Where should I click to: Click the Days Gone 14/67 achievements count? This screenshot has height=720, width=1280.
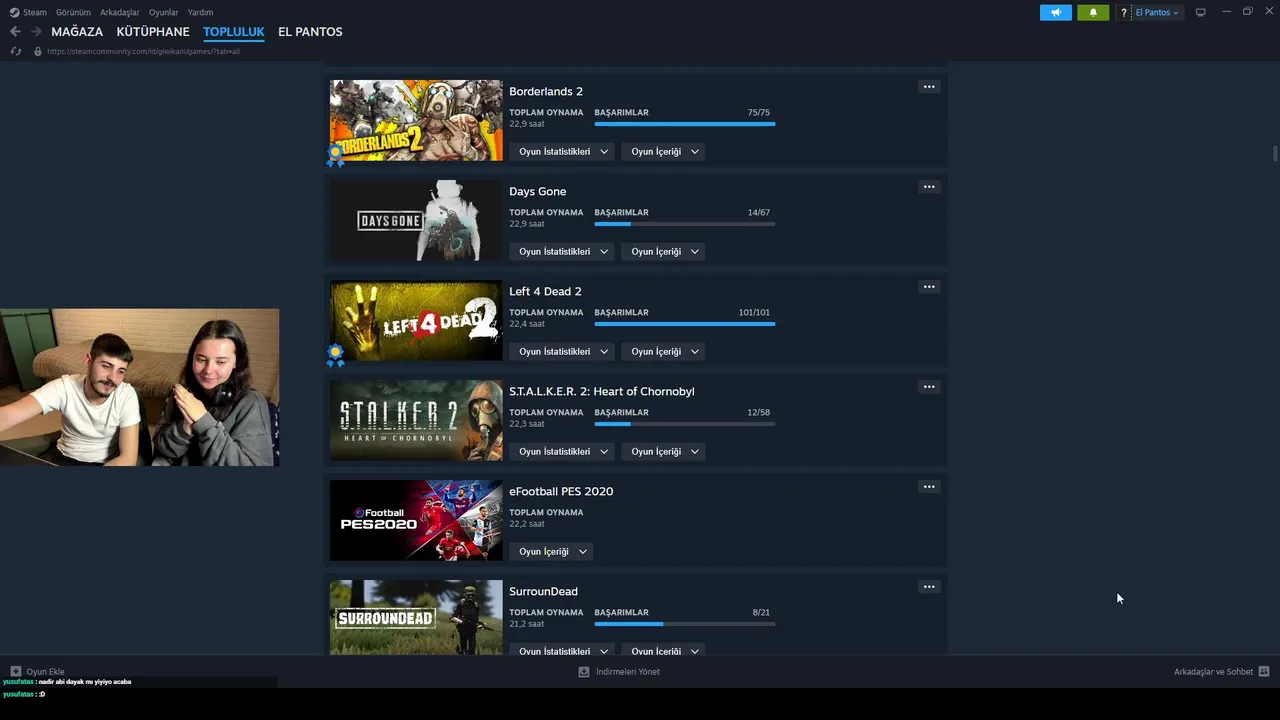pyautogui.click(x=758, y=212)
